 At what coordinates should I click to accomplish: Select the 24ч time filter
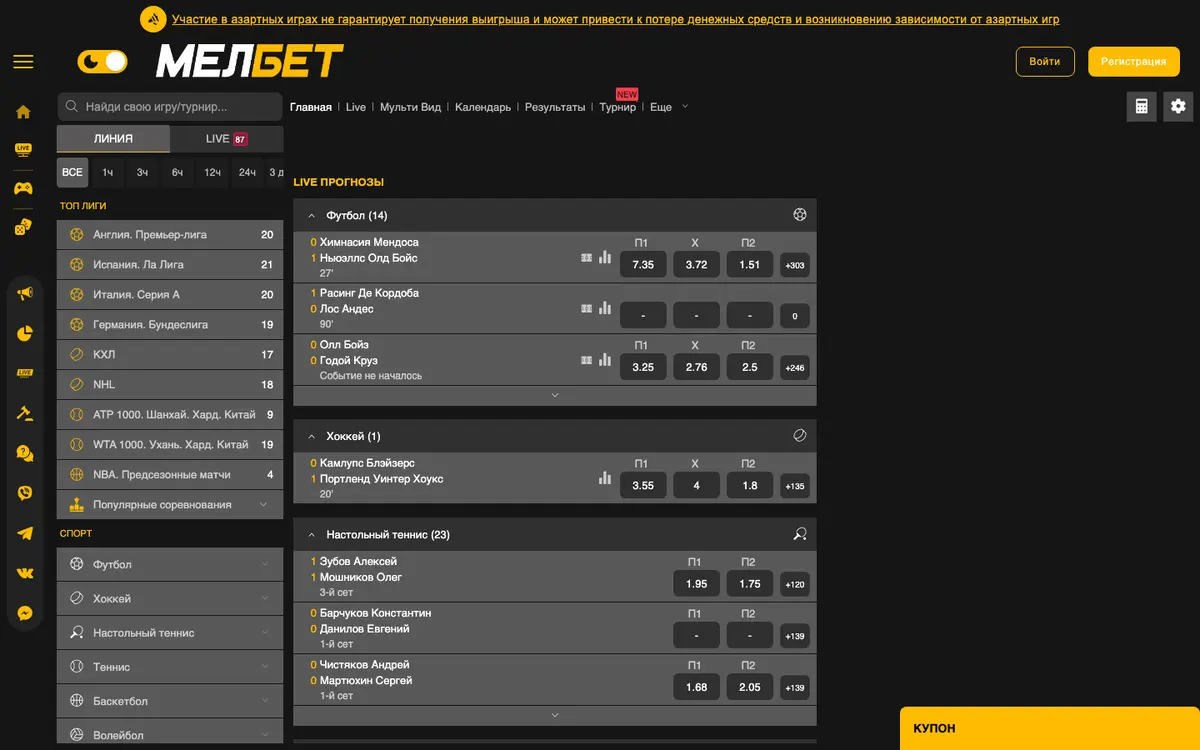247,173
